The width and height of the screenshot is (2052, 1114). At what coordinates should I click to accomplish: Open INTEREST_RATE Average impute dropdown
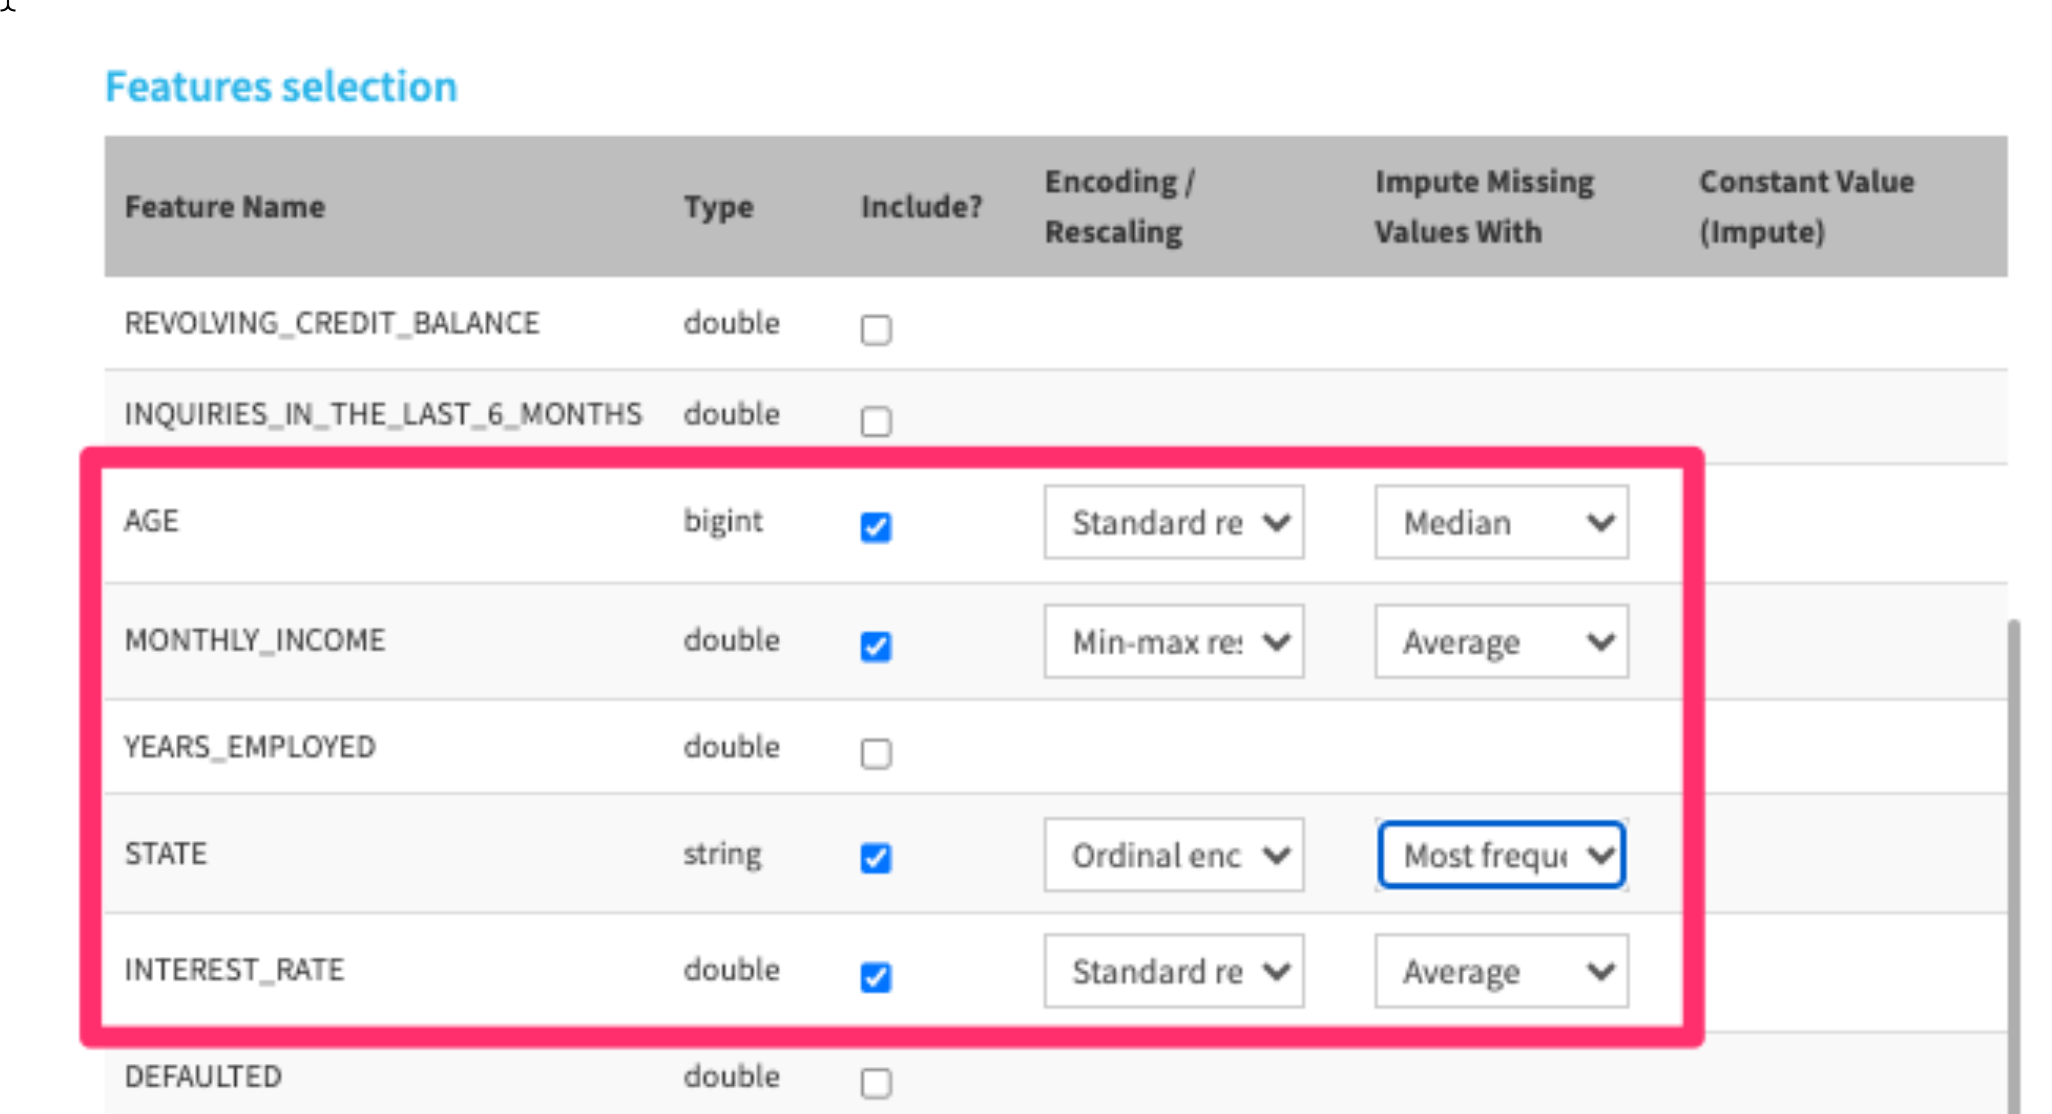(1500, 971)
